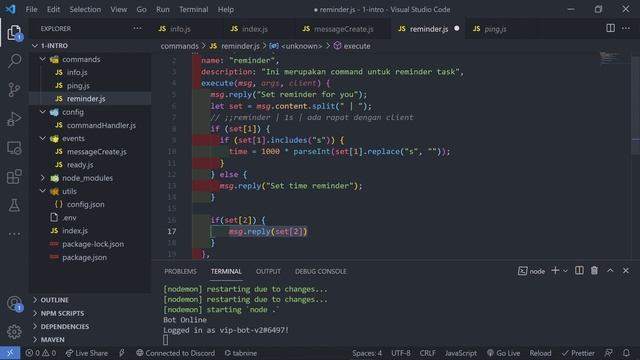Click Go Live server button
The width and height of the screenshot is (640, 360).
[x=503, y=353]
